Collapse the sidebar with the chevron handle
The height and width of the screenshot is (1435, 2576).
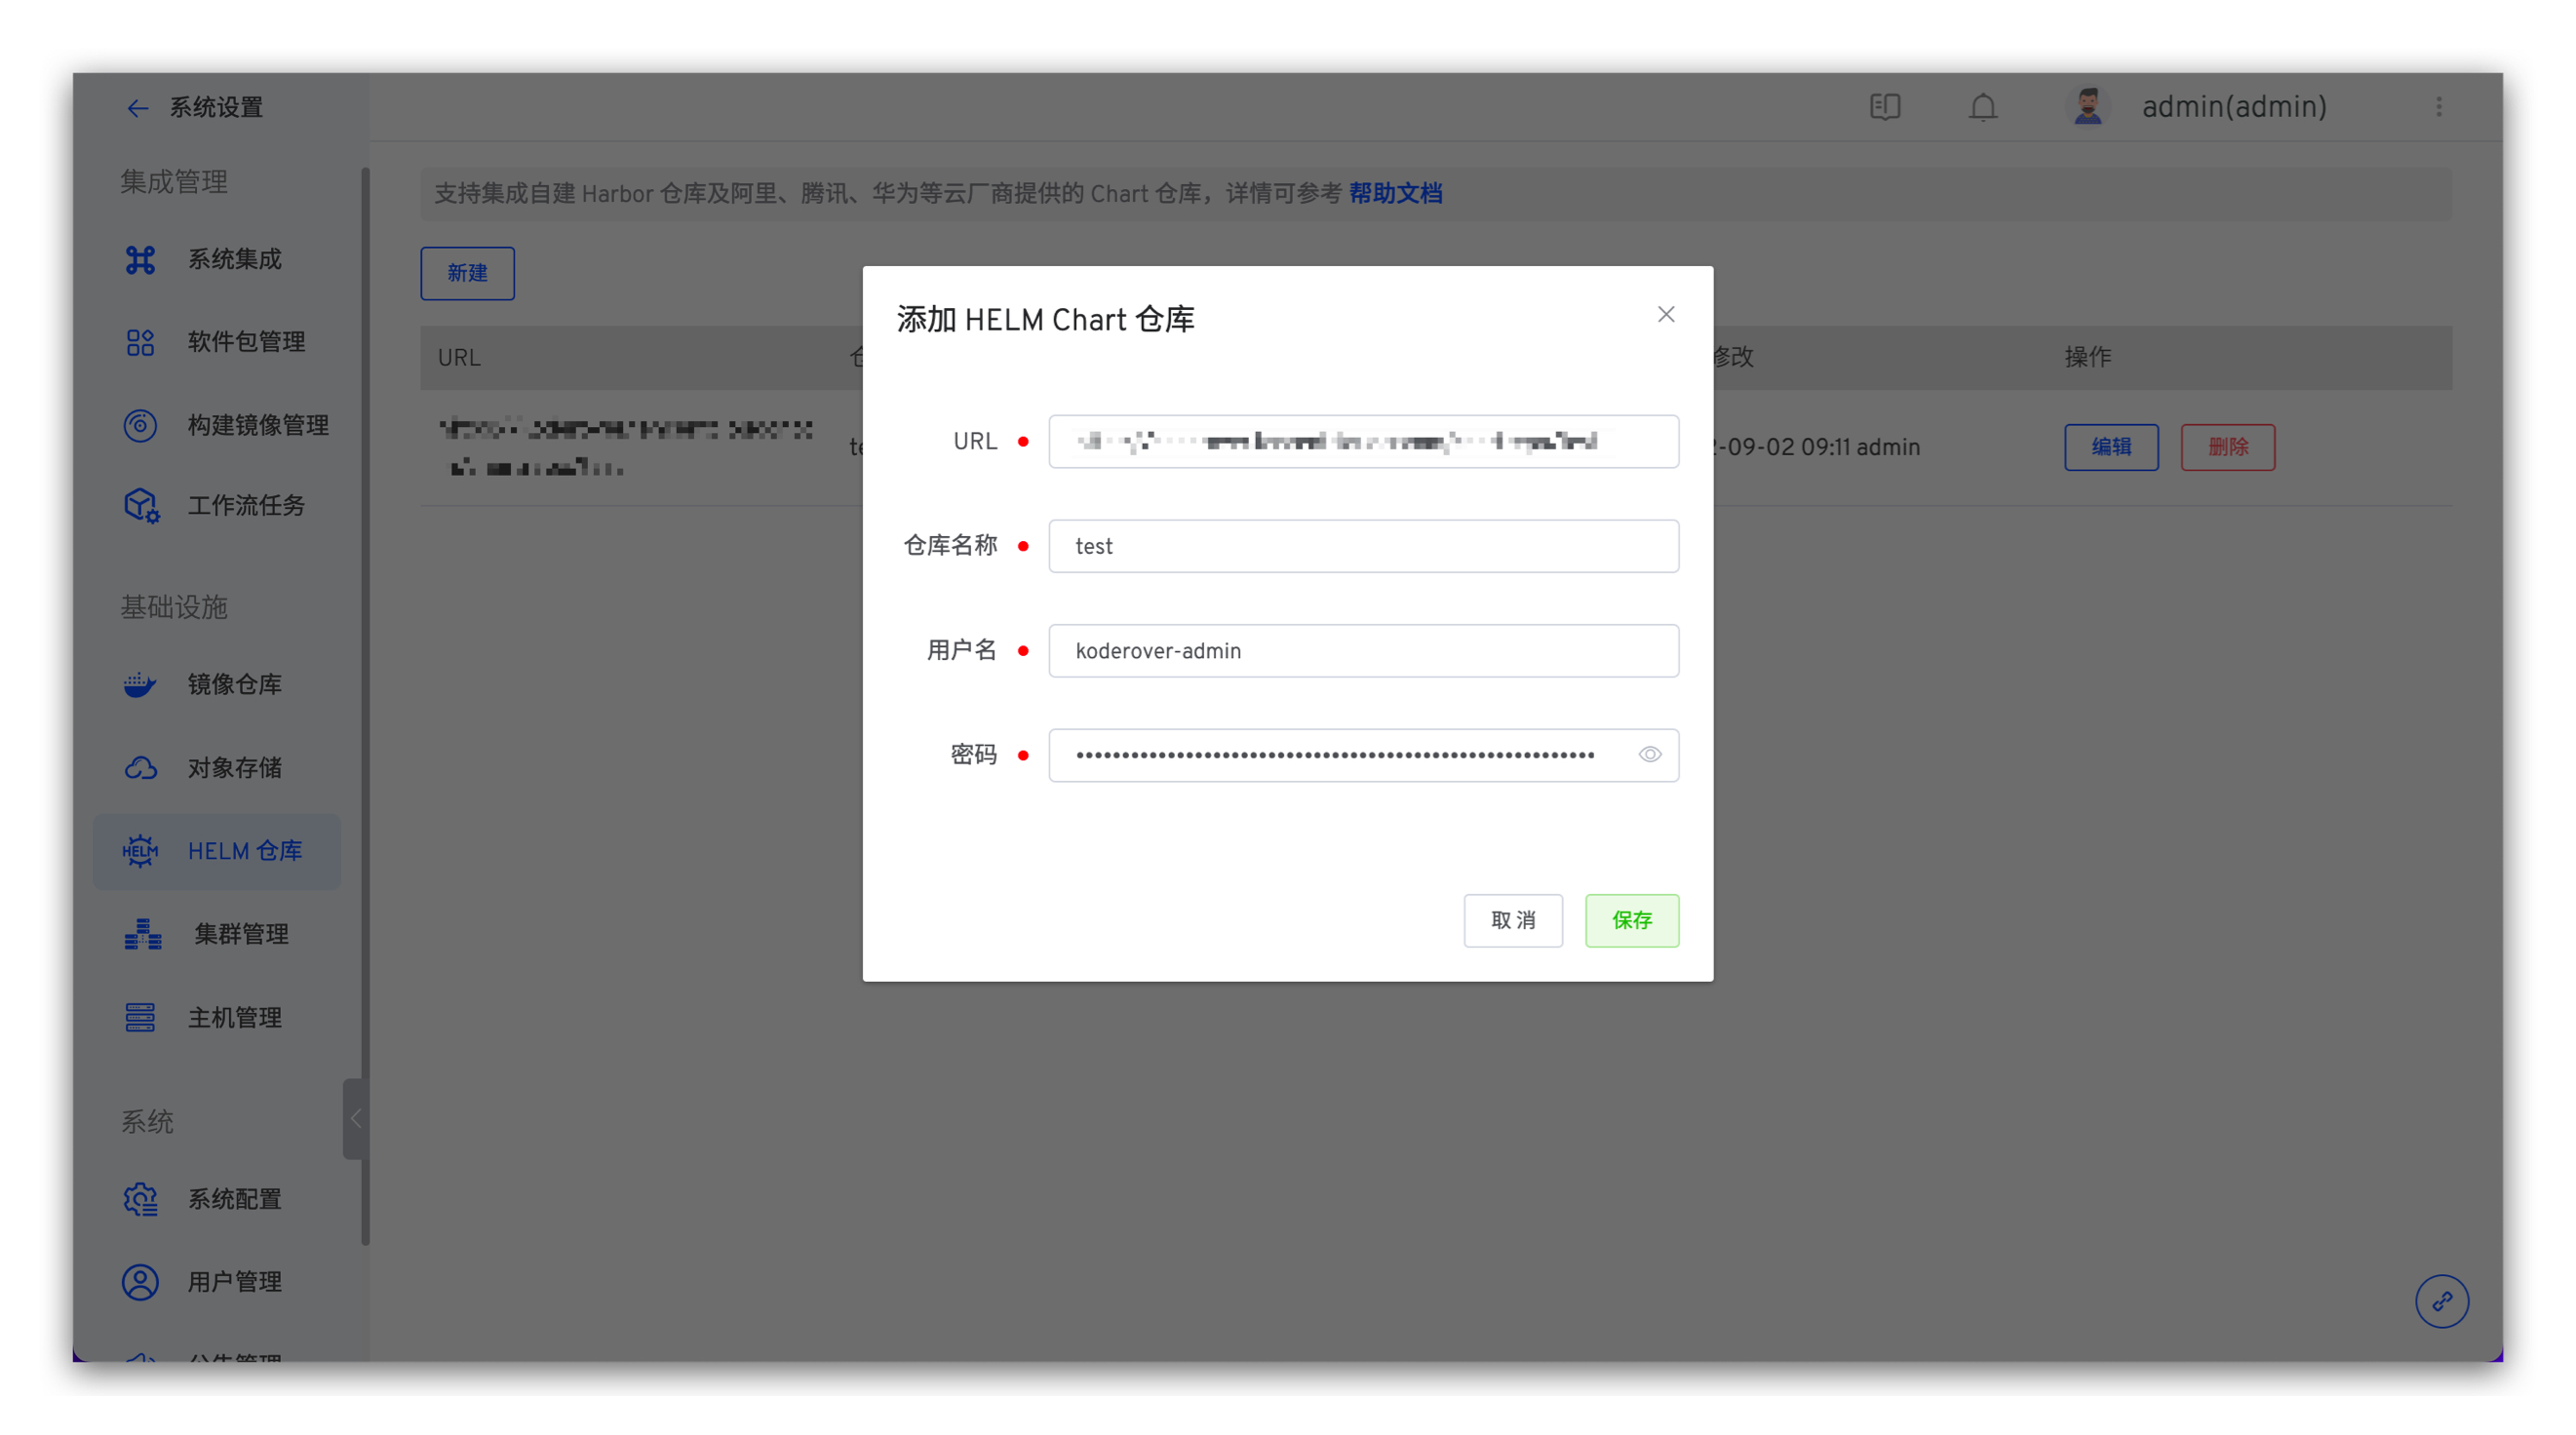[x=355, y=1118]
